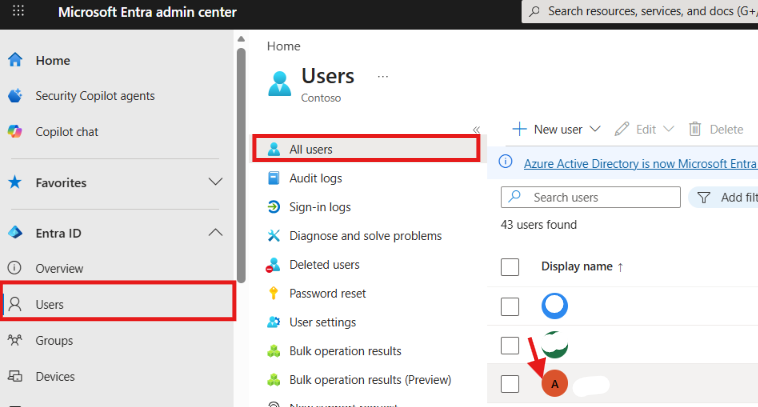
Task: Click Home breadcrumb link
Action: [x=284, y=46]
